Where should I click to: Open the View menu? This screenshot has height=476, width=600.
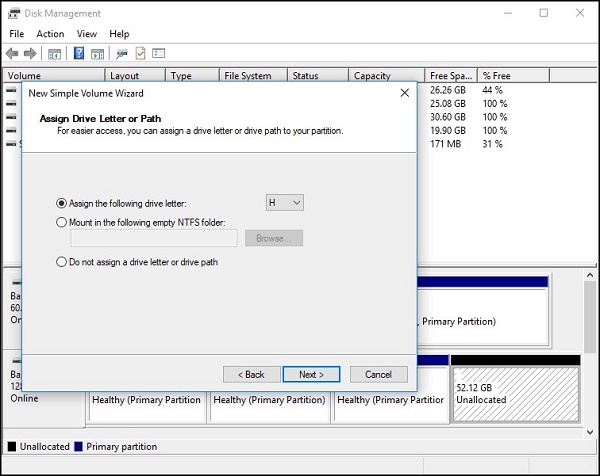(86, 34)
